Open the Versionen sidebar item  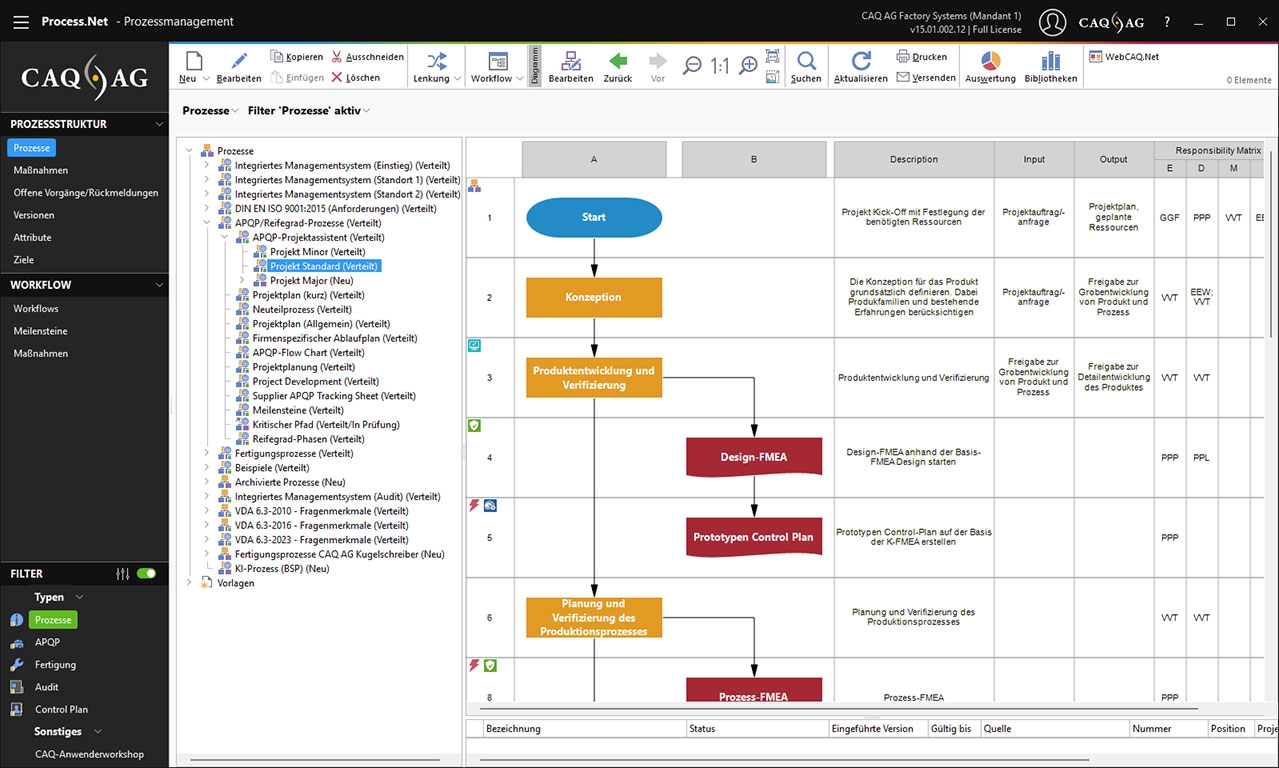tap(34, 215)
